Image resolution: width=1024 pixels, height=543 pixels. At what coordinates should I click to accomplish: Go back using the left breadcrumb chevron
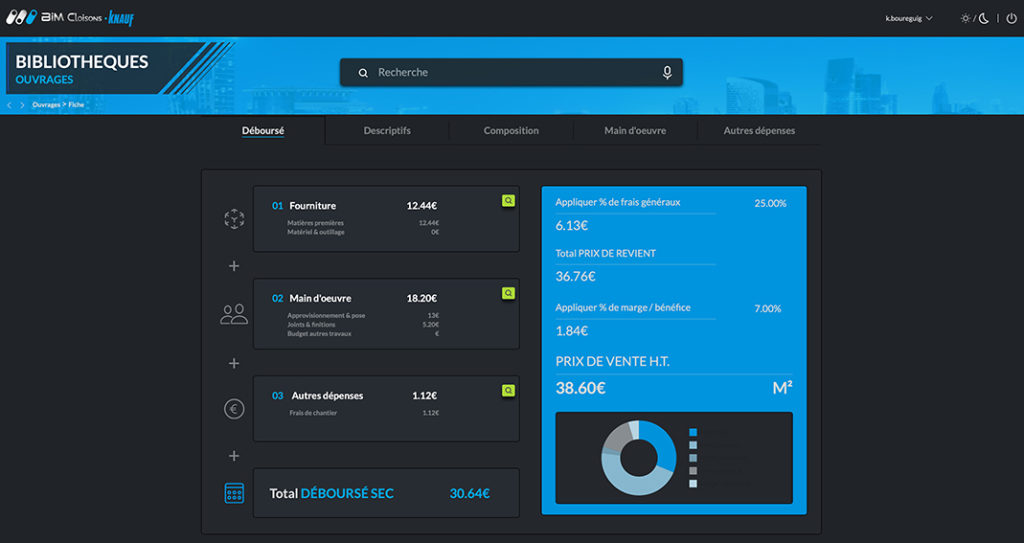10,105
